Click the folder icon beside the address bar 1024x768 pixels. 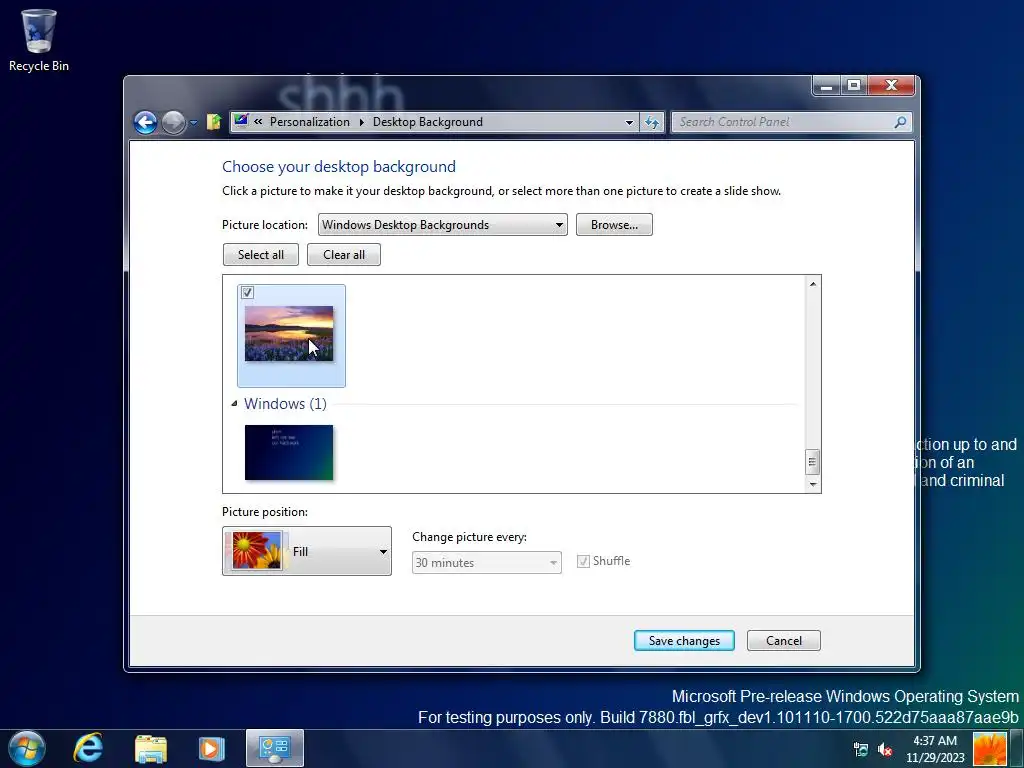pyautogui.click(x=214, y=121)
